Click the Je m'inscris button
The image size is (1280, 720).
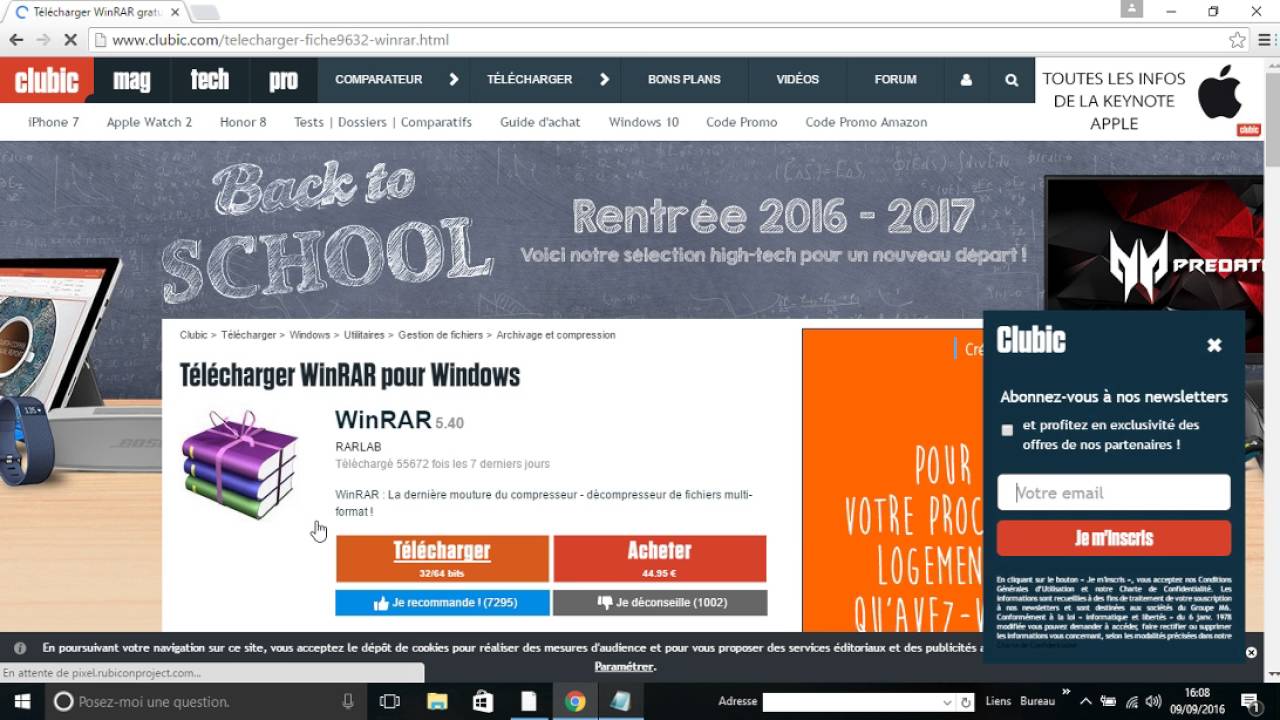(1114, 538)
